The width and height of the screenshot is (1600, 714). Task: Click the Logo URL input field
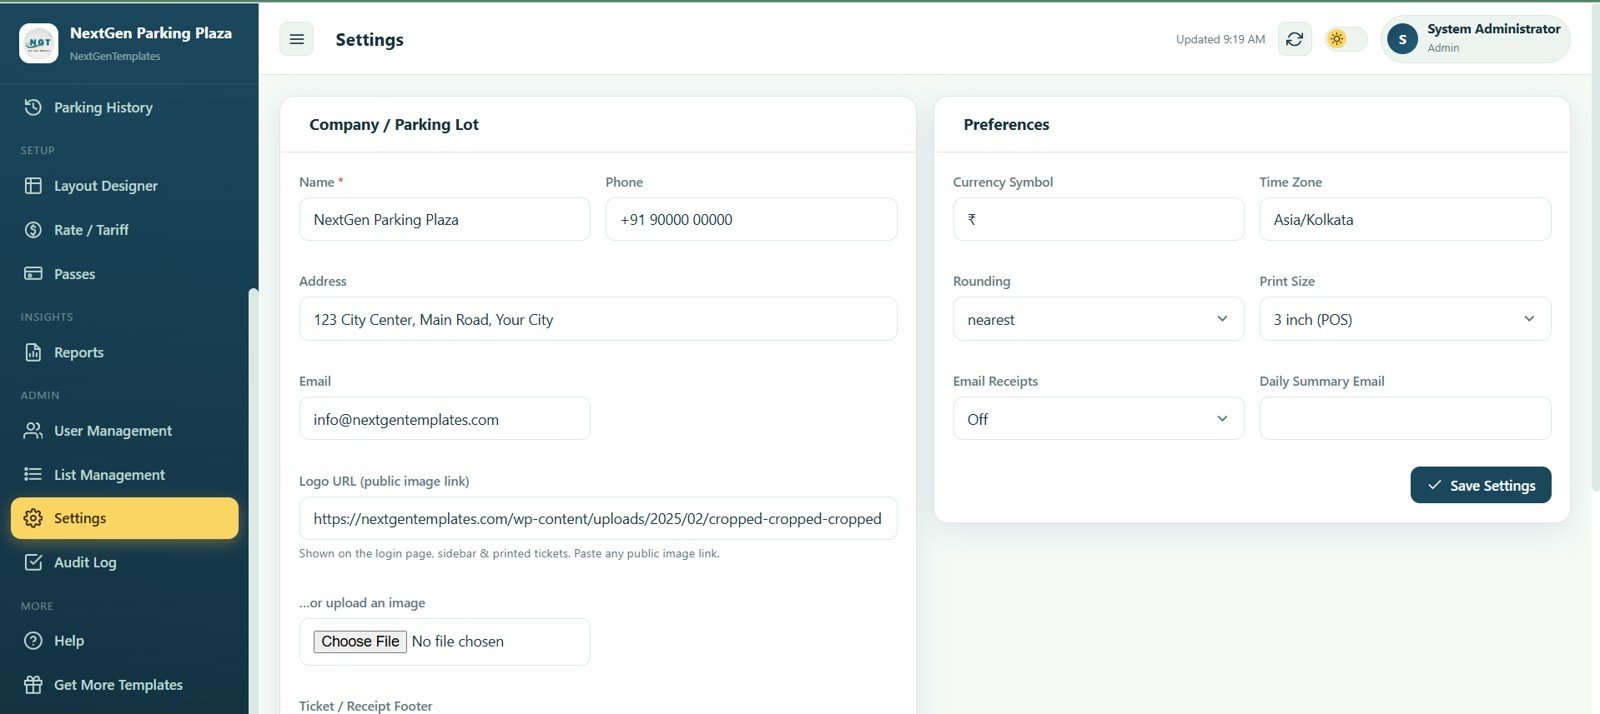pos(598,518)
